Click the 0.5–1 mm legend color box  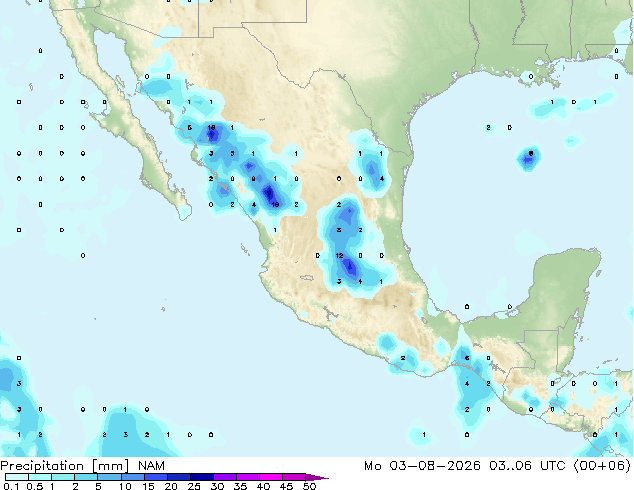(40, 477)
